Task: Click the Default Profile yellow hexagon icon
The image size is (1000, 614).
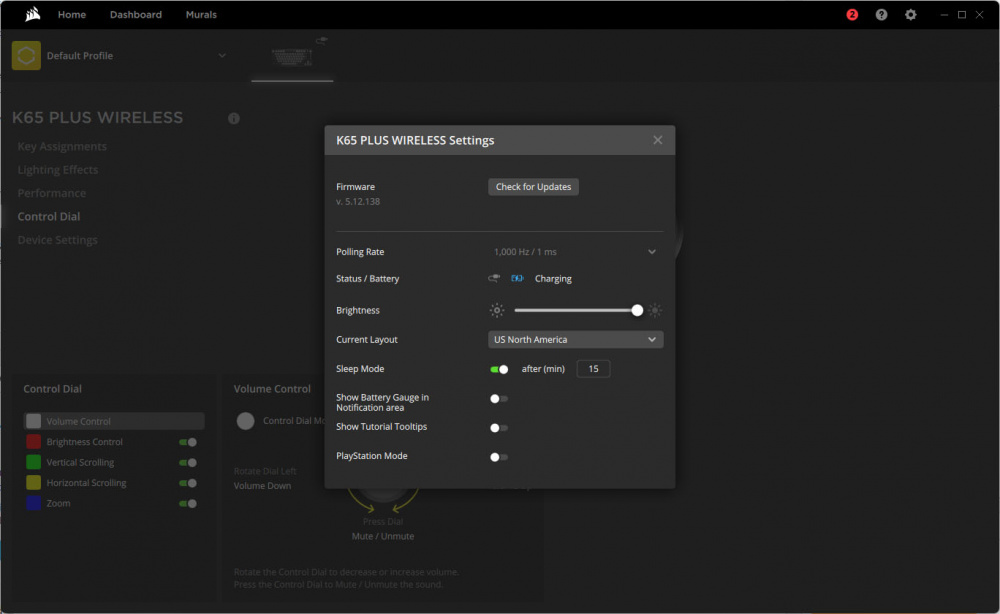Action: point(26,55)
